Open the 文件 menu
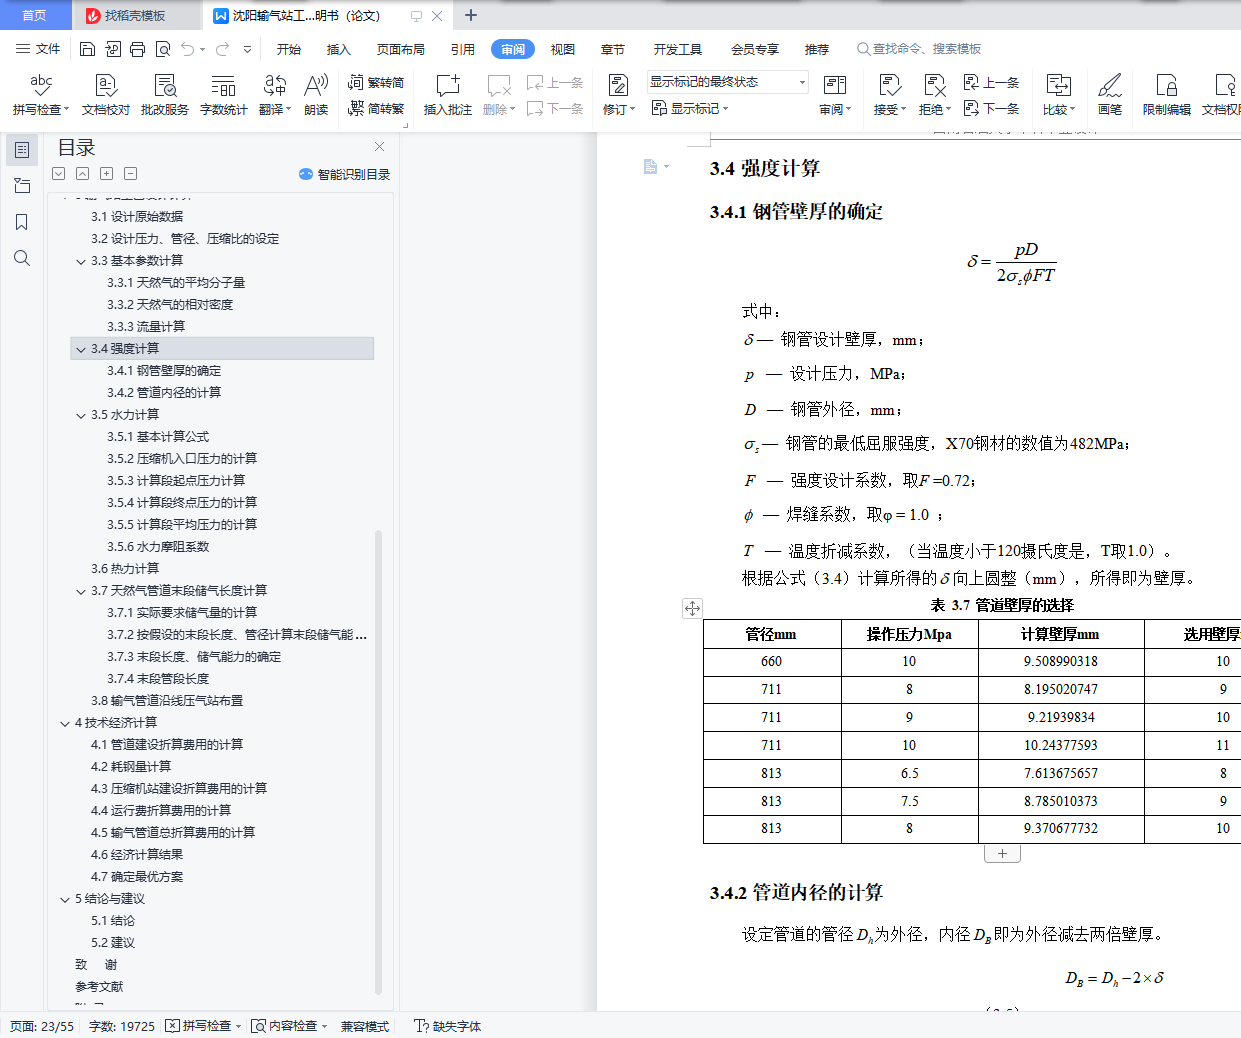 (x=39, y=49)
